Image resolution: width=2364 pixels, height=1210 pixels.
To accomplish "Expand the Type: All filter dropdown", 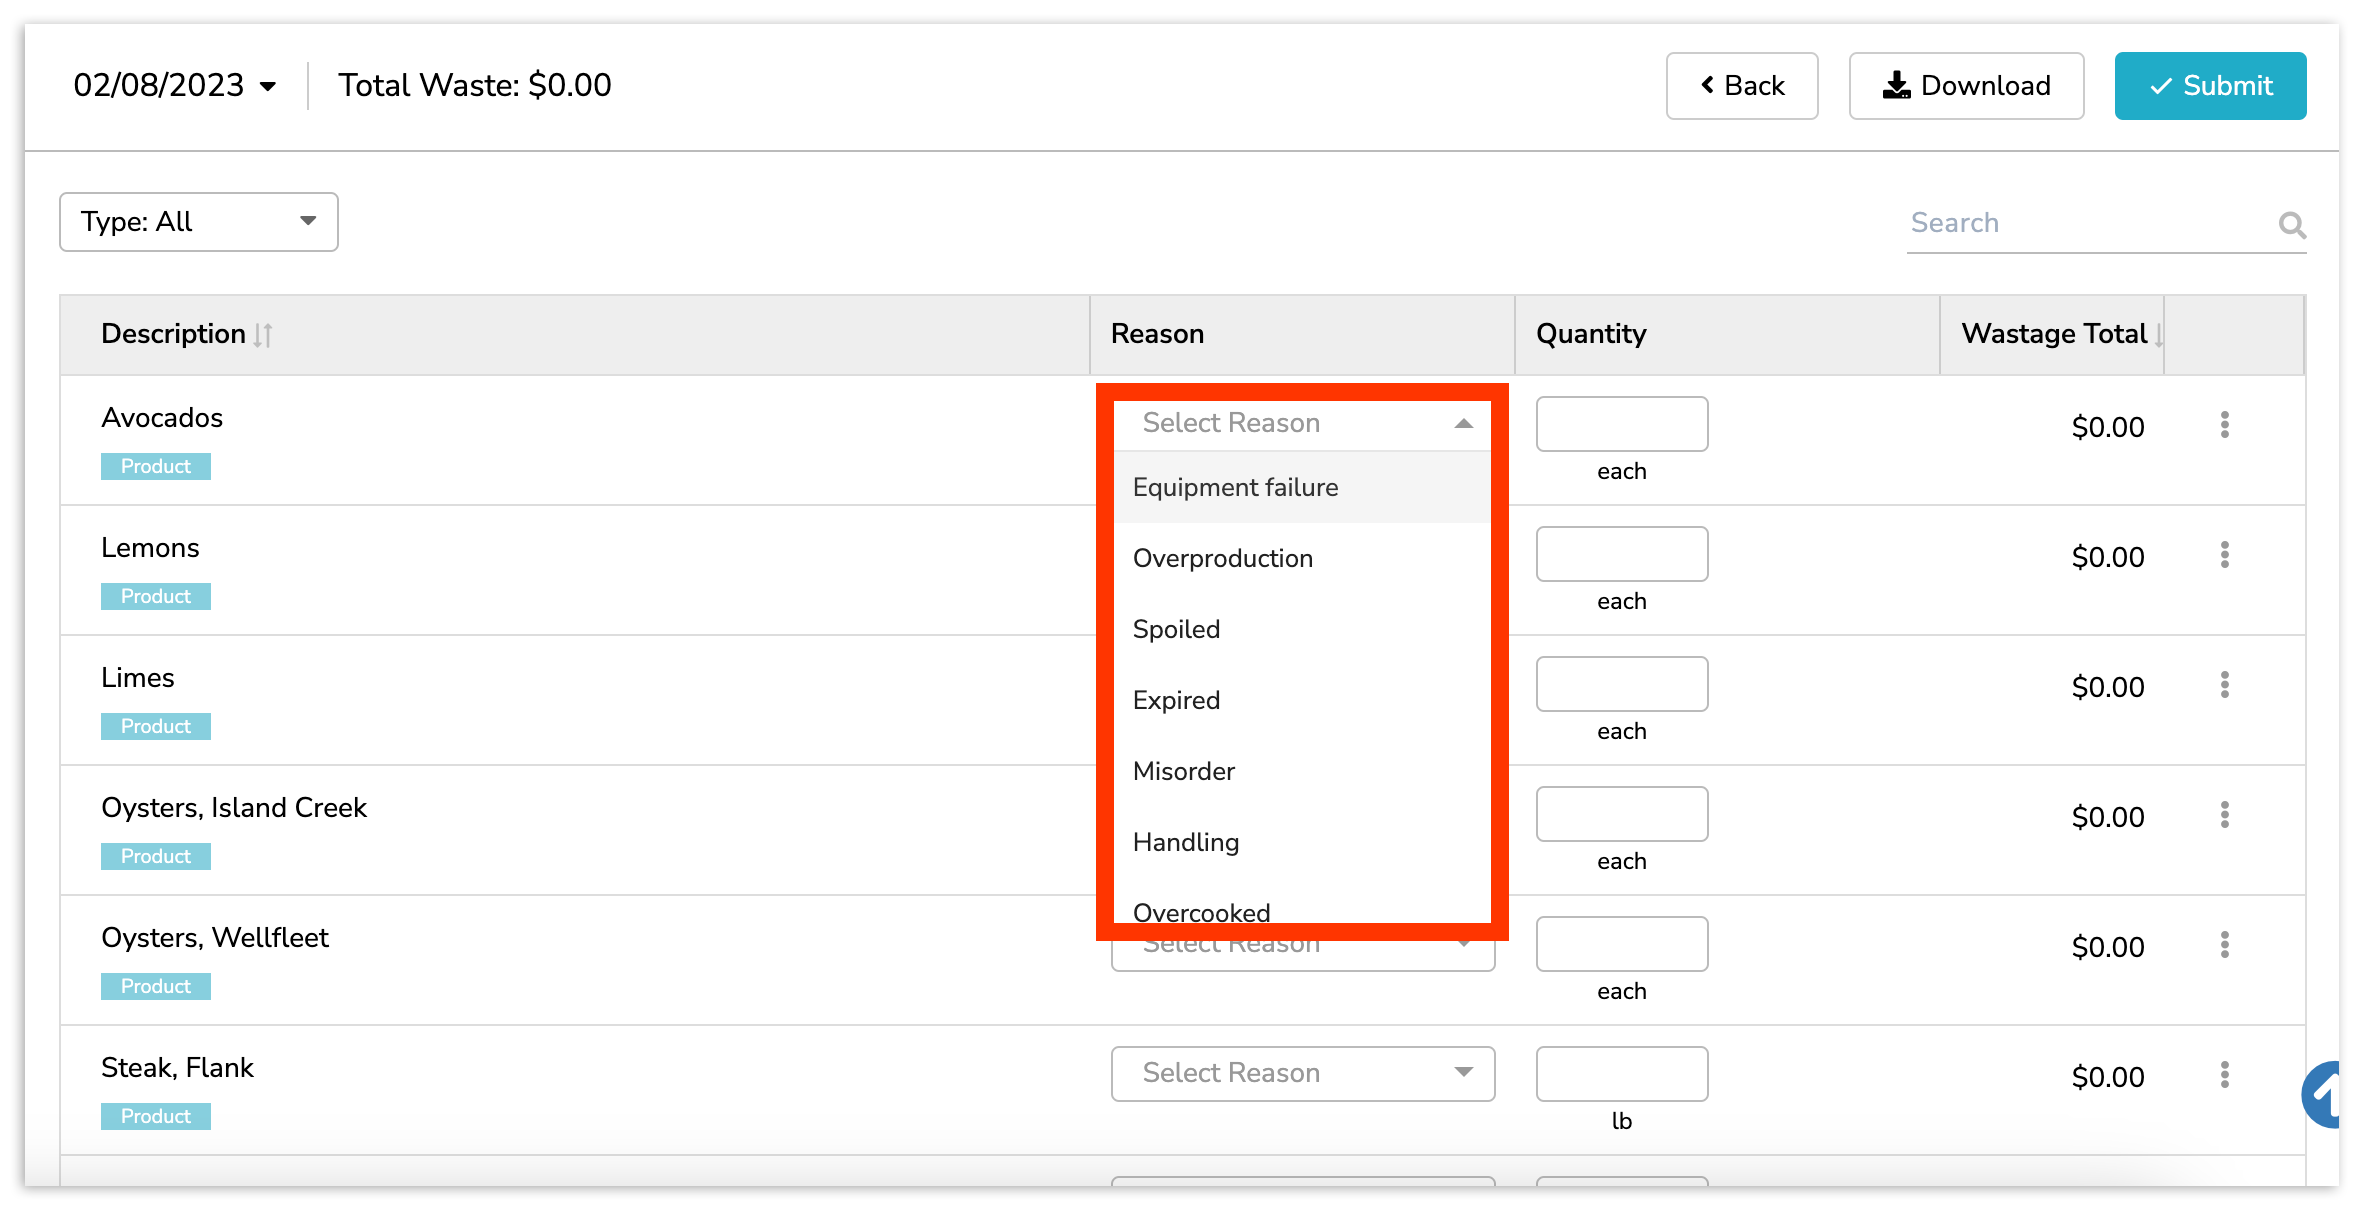I will click(x=199, y=222).
